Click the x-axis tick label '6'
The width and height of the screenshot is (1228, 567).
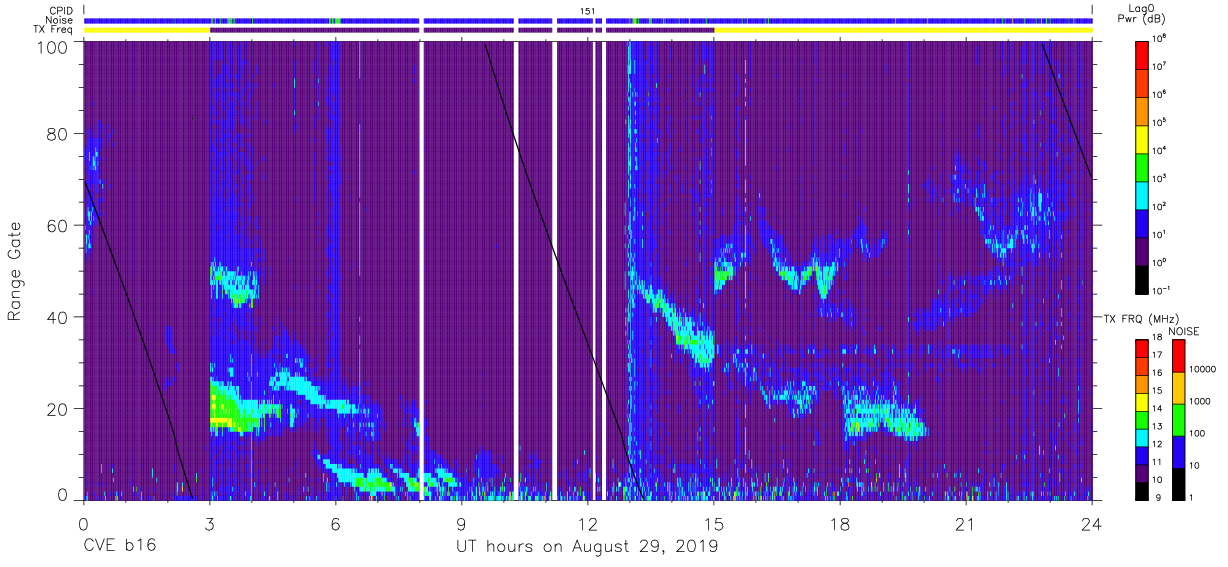click(335, 525)
